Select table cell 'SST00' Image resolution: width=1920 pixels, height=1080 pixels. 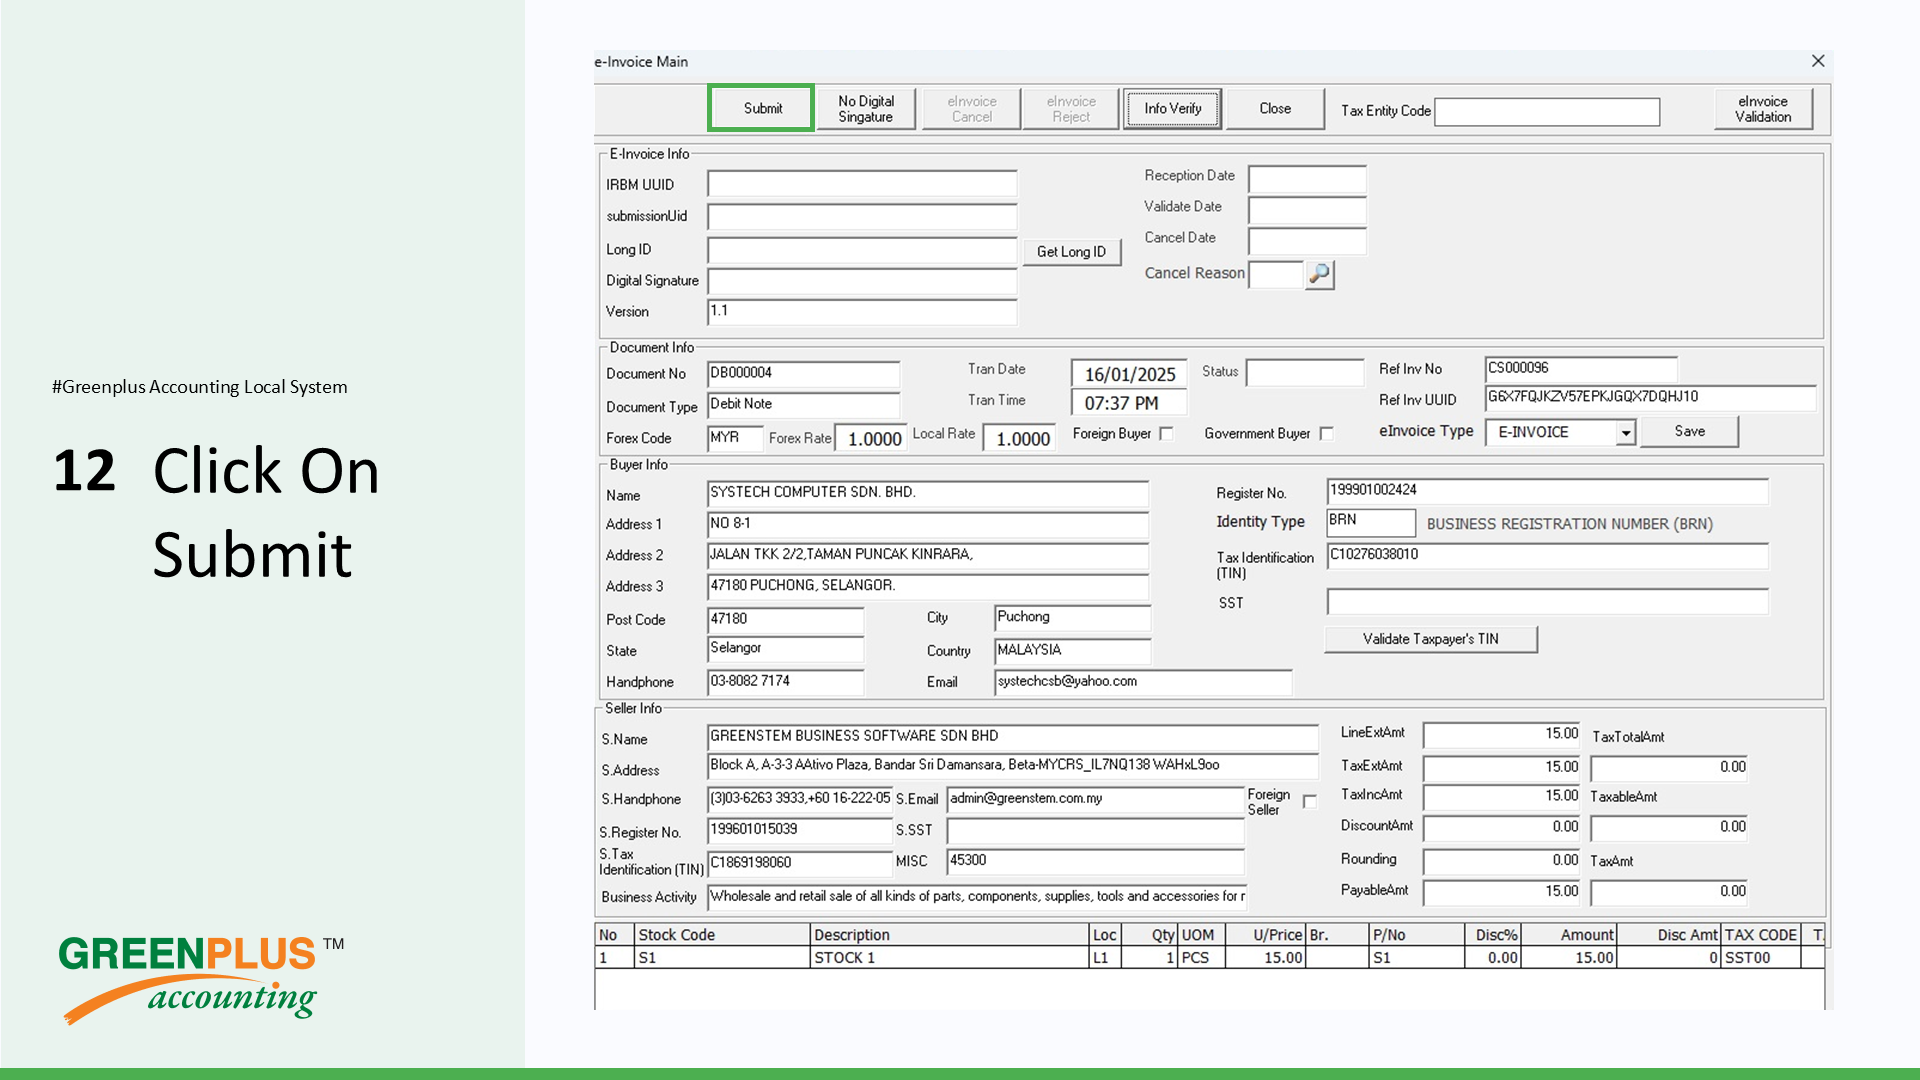[x=1760, y=958]
